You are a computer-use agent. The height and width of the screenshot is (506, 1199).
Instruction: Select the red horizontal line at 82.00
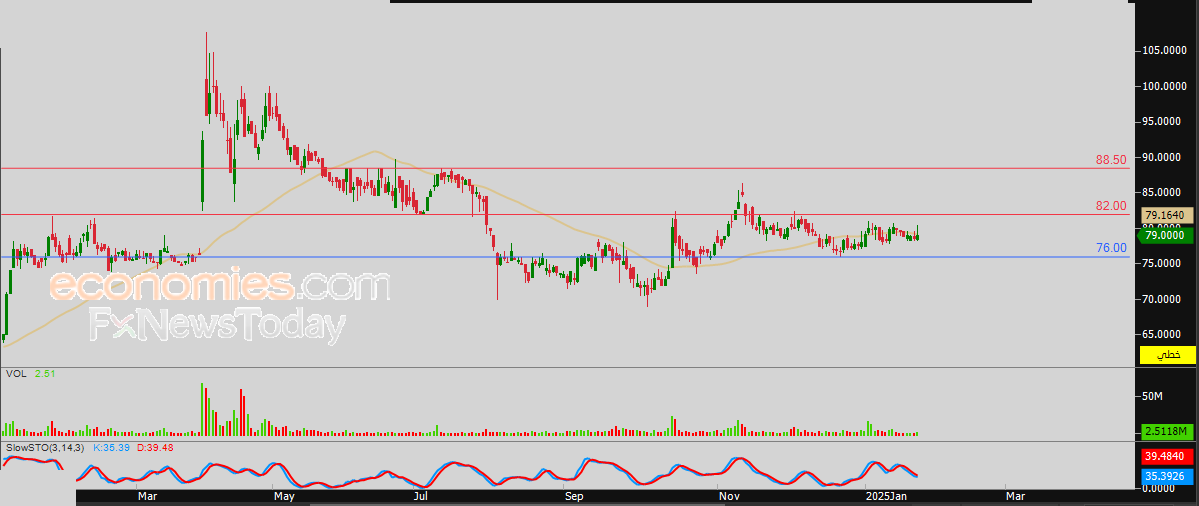[566, 215]
